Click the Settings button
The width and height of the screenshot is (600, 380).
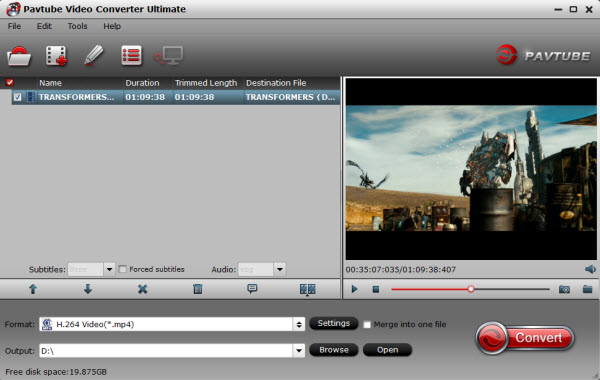[x=333, y=323]
